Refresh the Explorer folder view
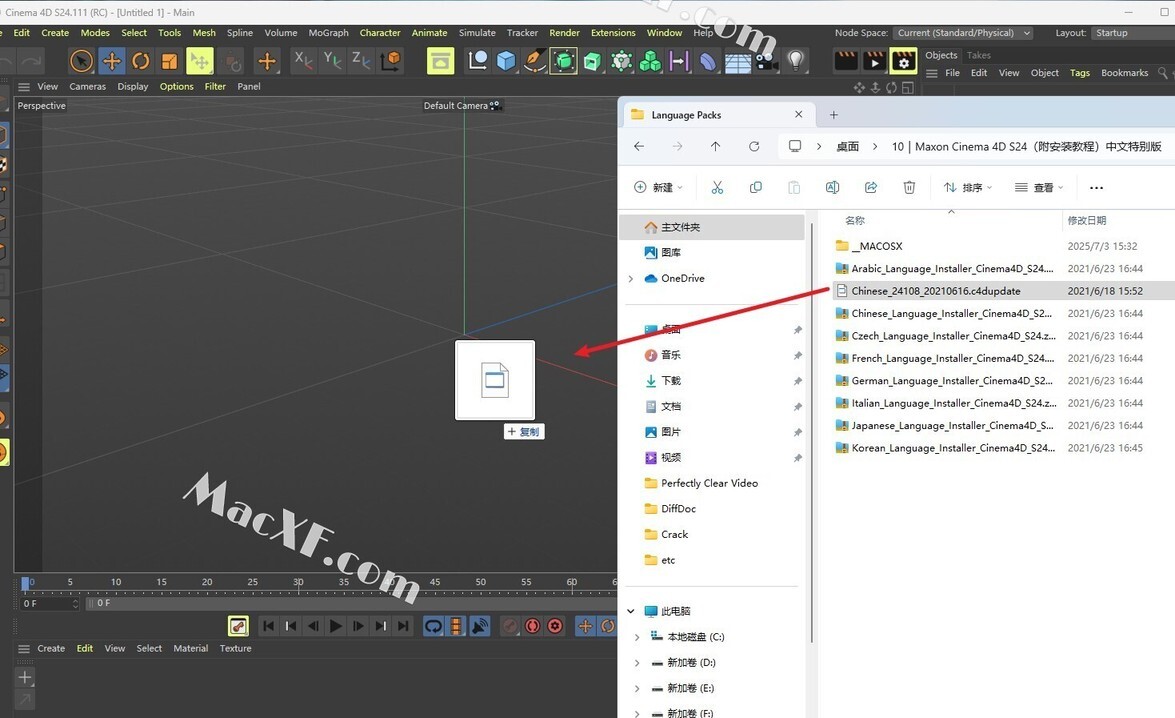 (x=754, y=147)
